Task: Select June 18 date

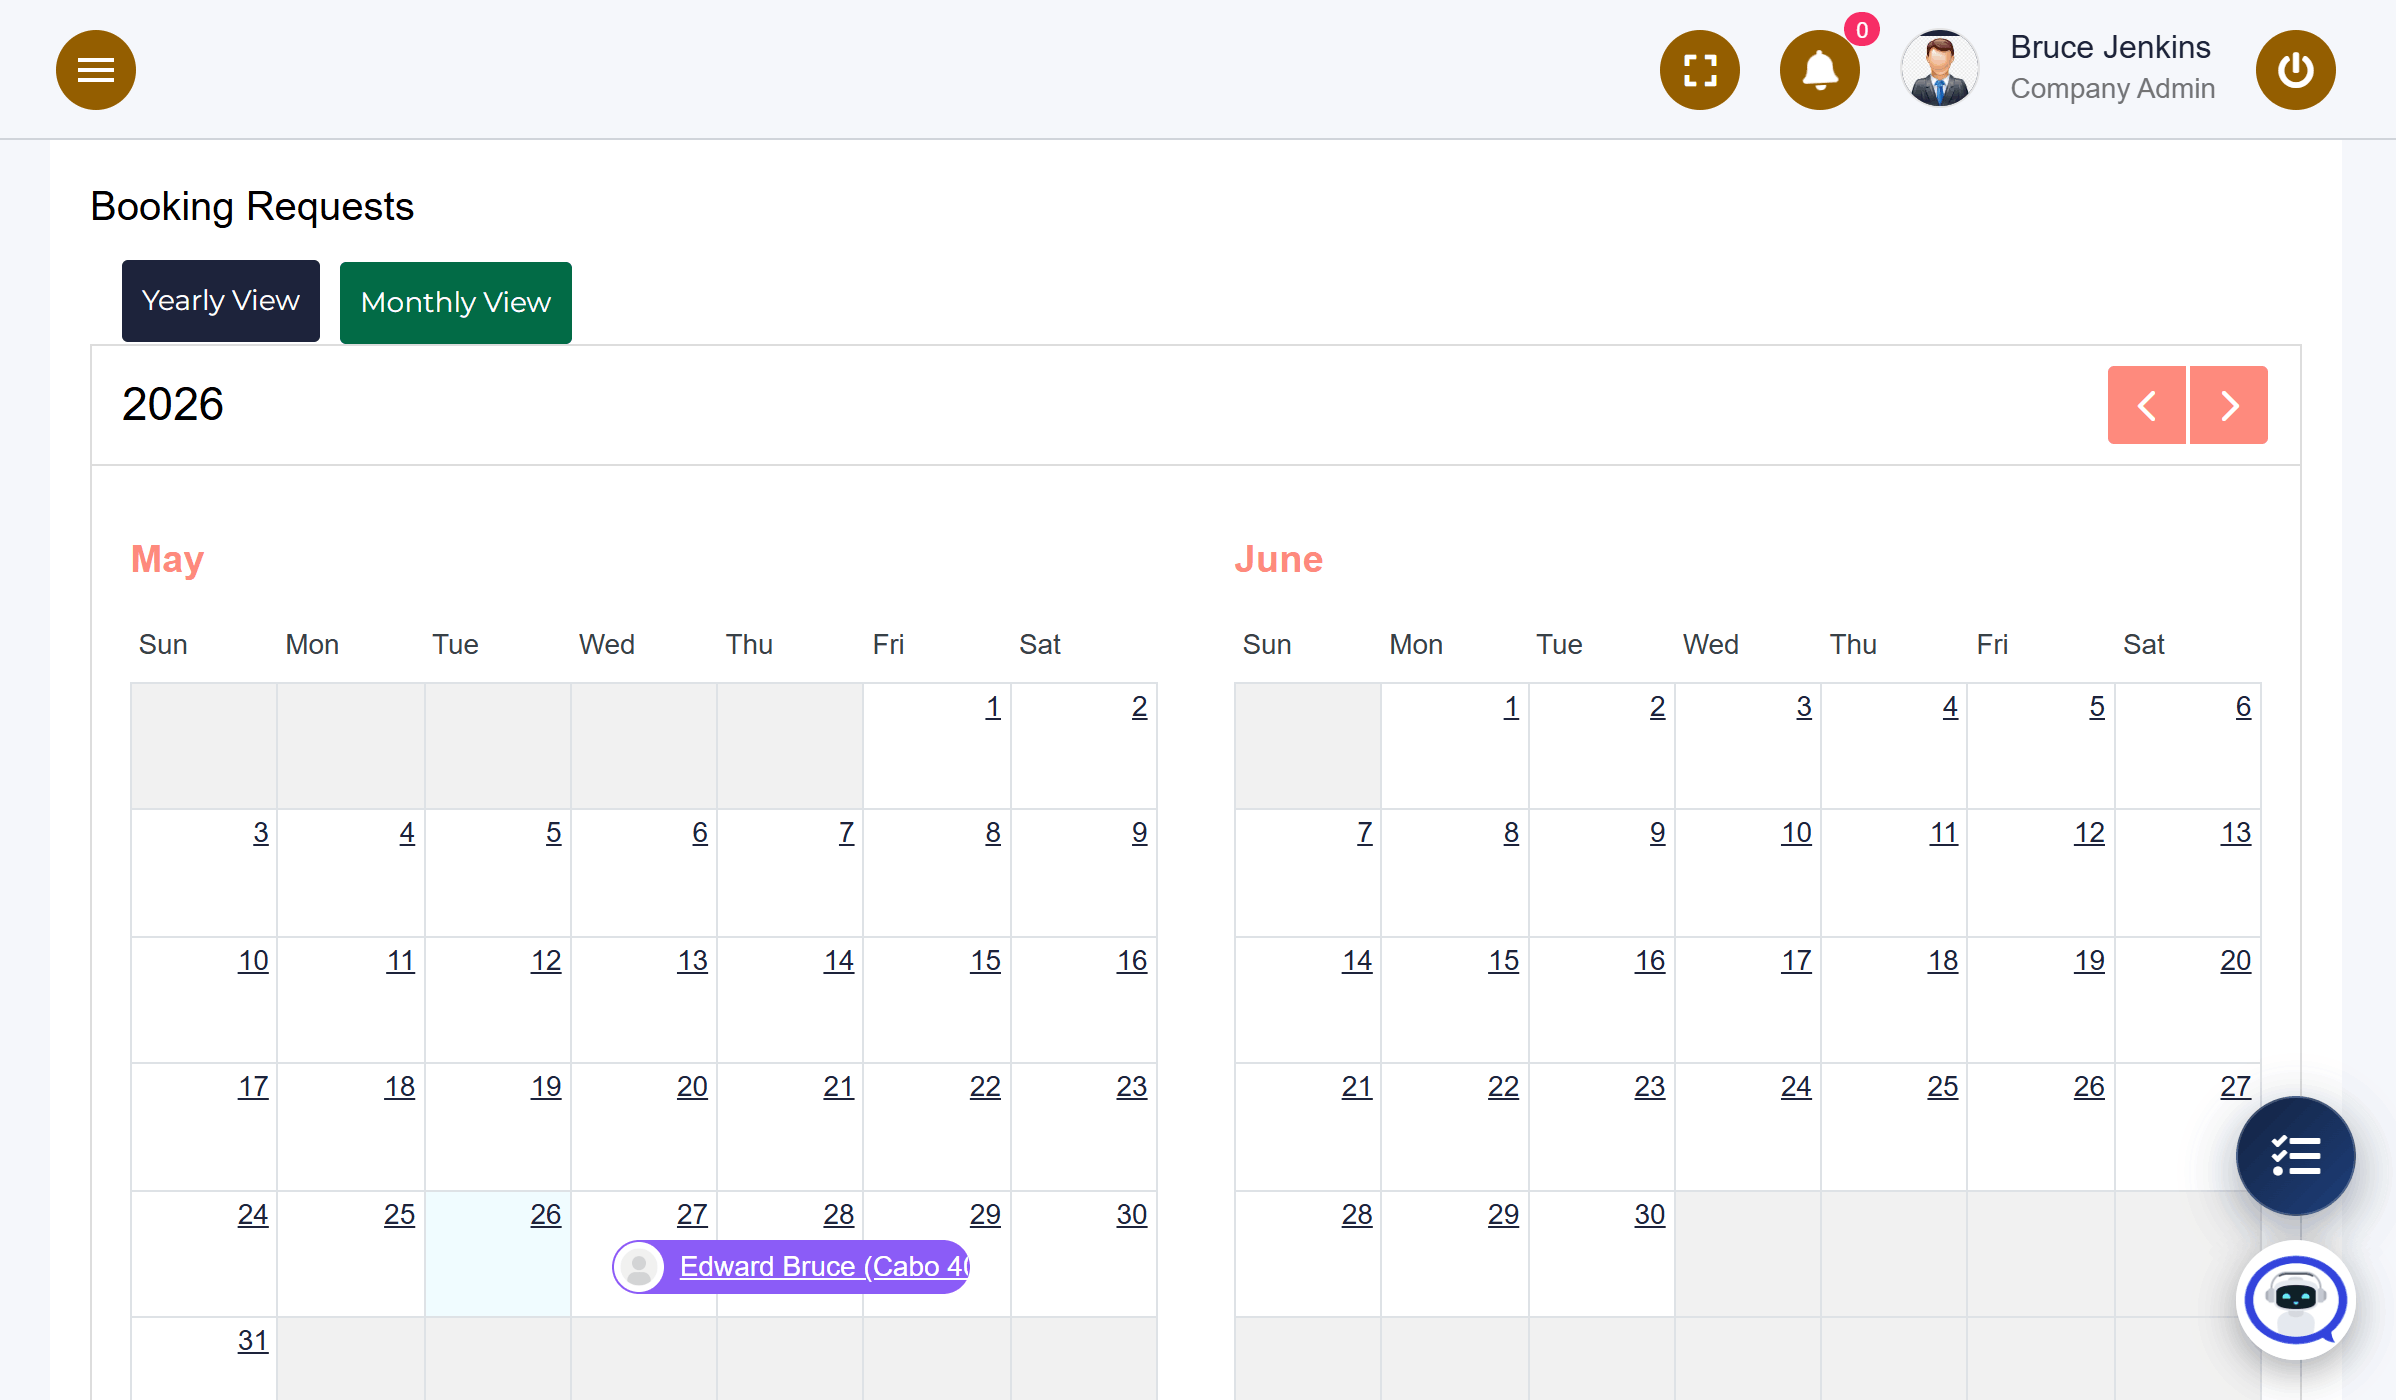Action: pyautogui.click(x=1943, y=961)
